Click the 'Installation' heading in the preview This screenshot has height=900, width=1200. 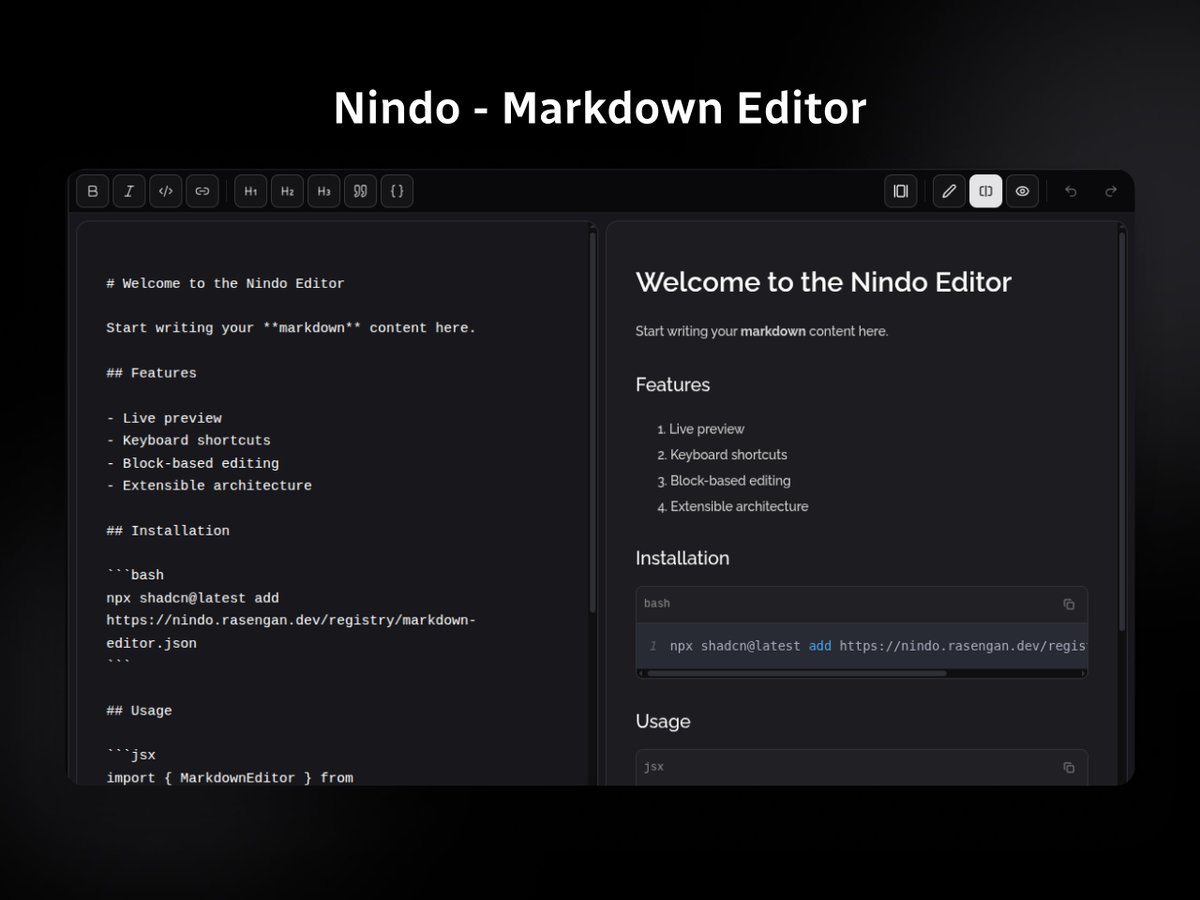click(683, 558)
